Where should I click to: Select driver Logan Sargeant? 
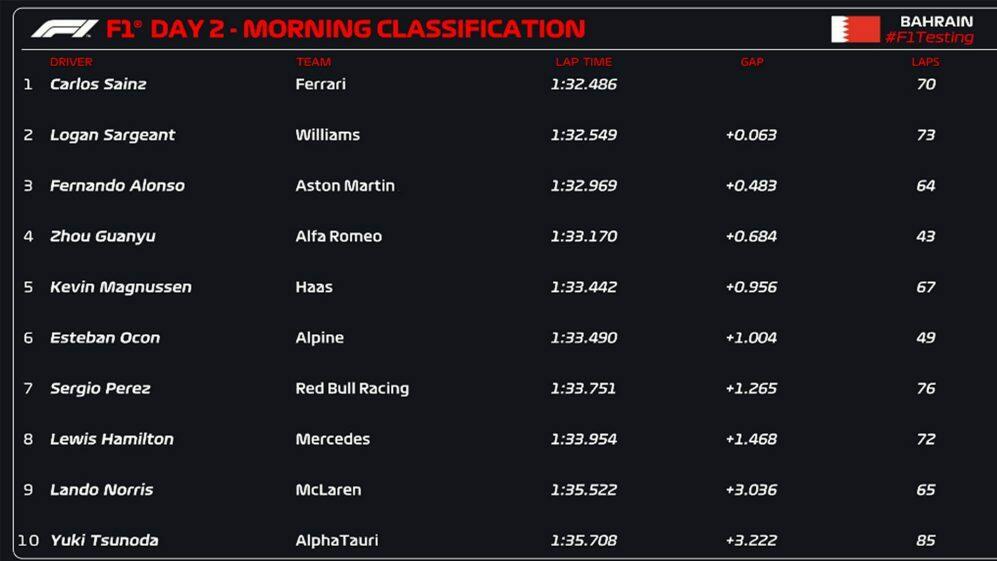(x=113, y=135)
